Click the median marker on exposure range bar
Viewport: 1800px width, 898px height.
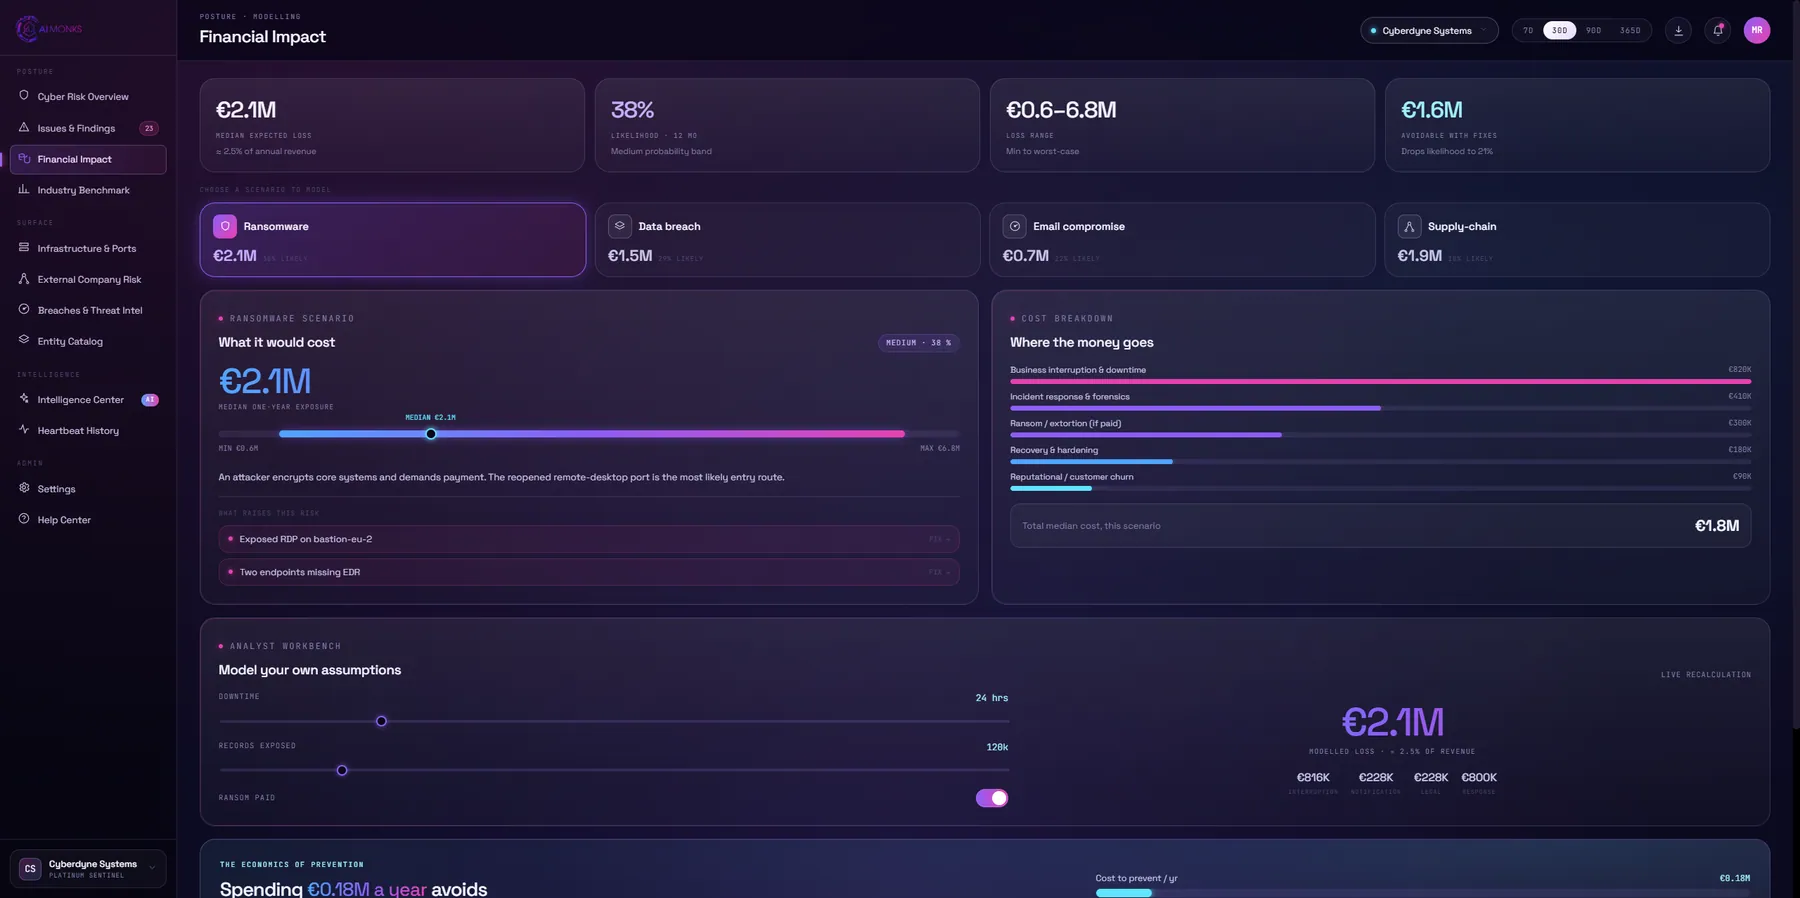point(431,434)
